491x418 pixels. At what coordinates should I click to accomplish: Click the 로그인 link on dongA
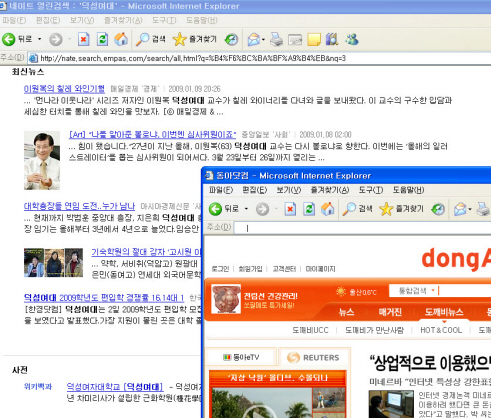[220, 269]
